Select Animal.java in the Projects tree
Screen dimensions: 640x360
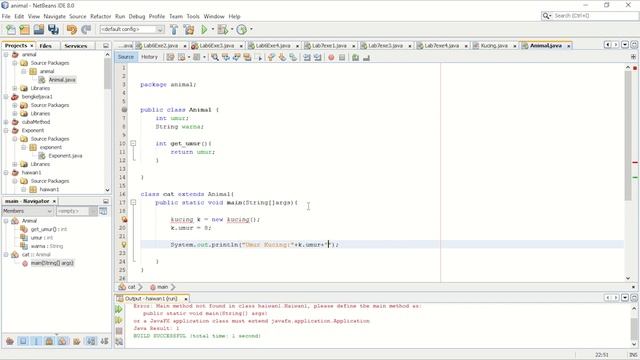click(62, 80)
